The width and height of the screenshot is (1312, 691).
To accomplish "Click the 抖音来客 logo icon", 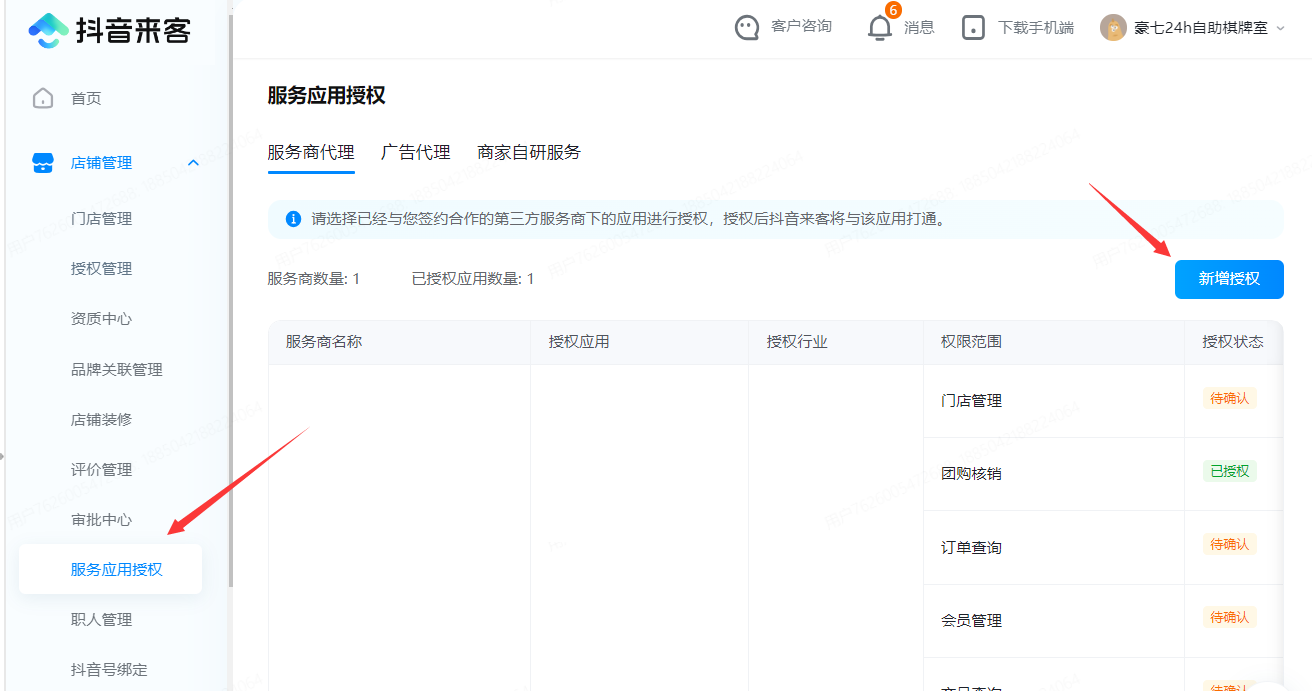I will point(48,30).
